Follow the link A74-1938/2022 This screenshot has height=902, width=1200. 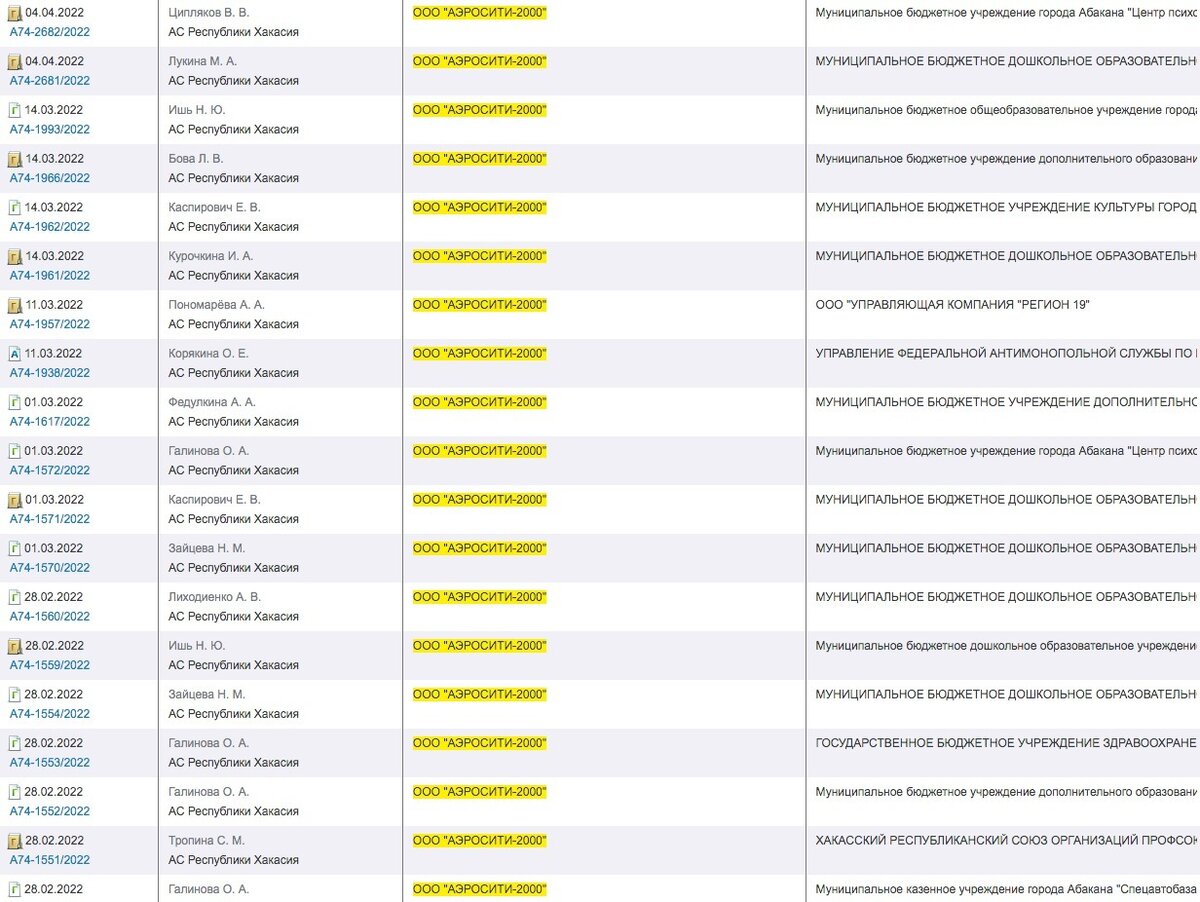(x=50, y=373)
